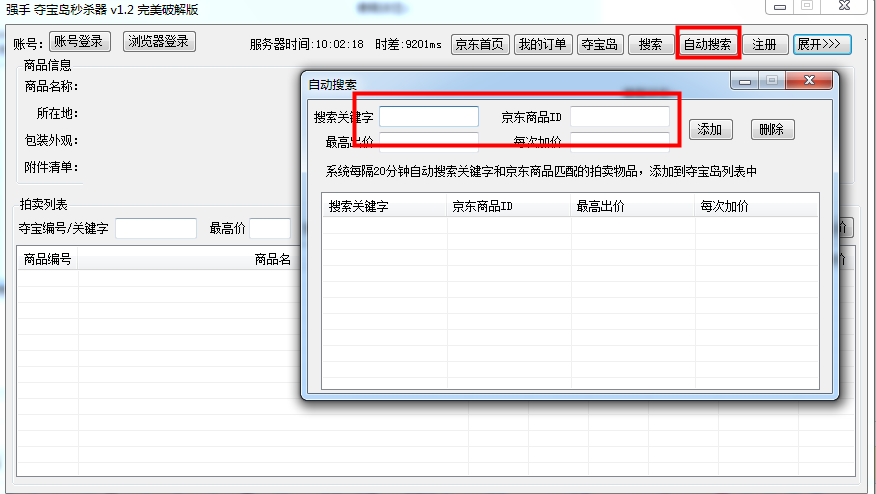
Task: Click the 夺宝岛 button
Action: pos(601,45)
